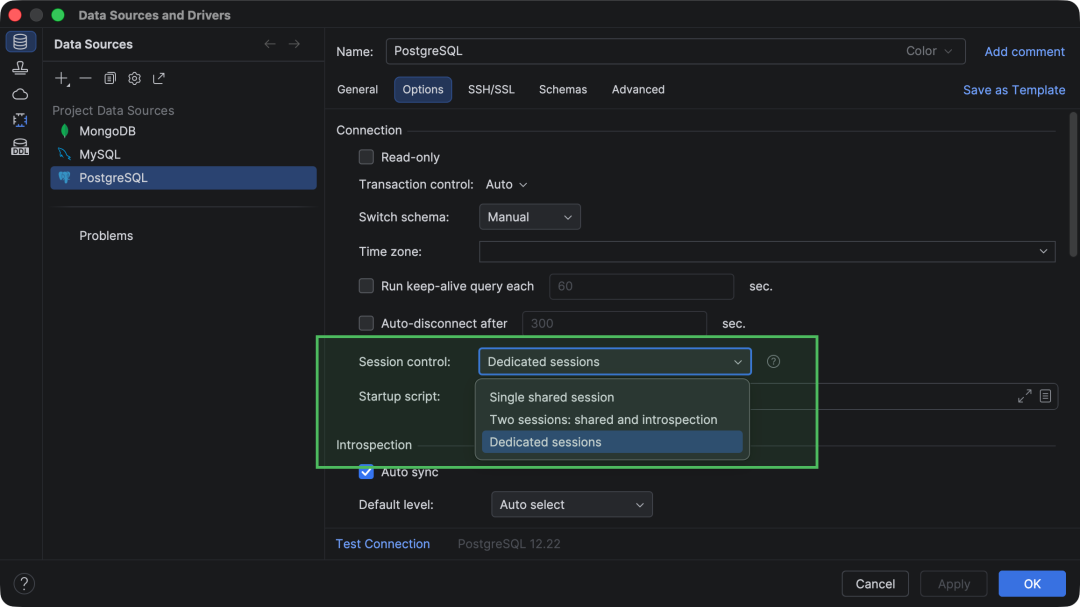Click the make global export arrow icon

[x=159, y=79]
